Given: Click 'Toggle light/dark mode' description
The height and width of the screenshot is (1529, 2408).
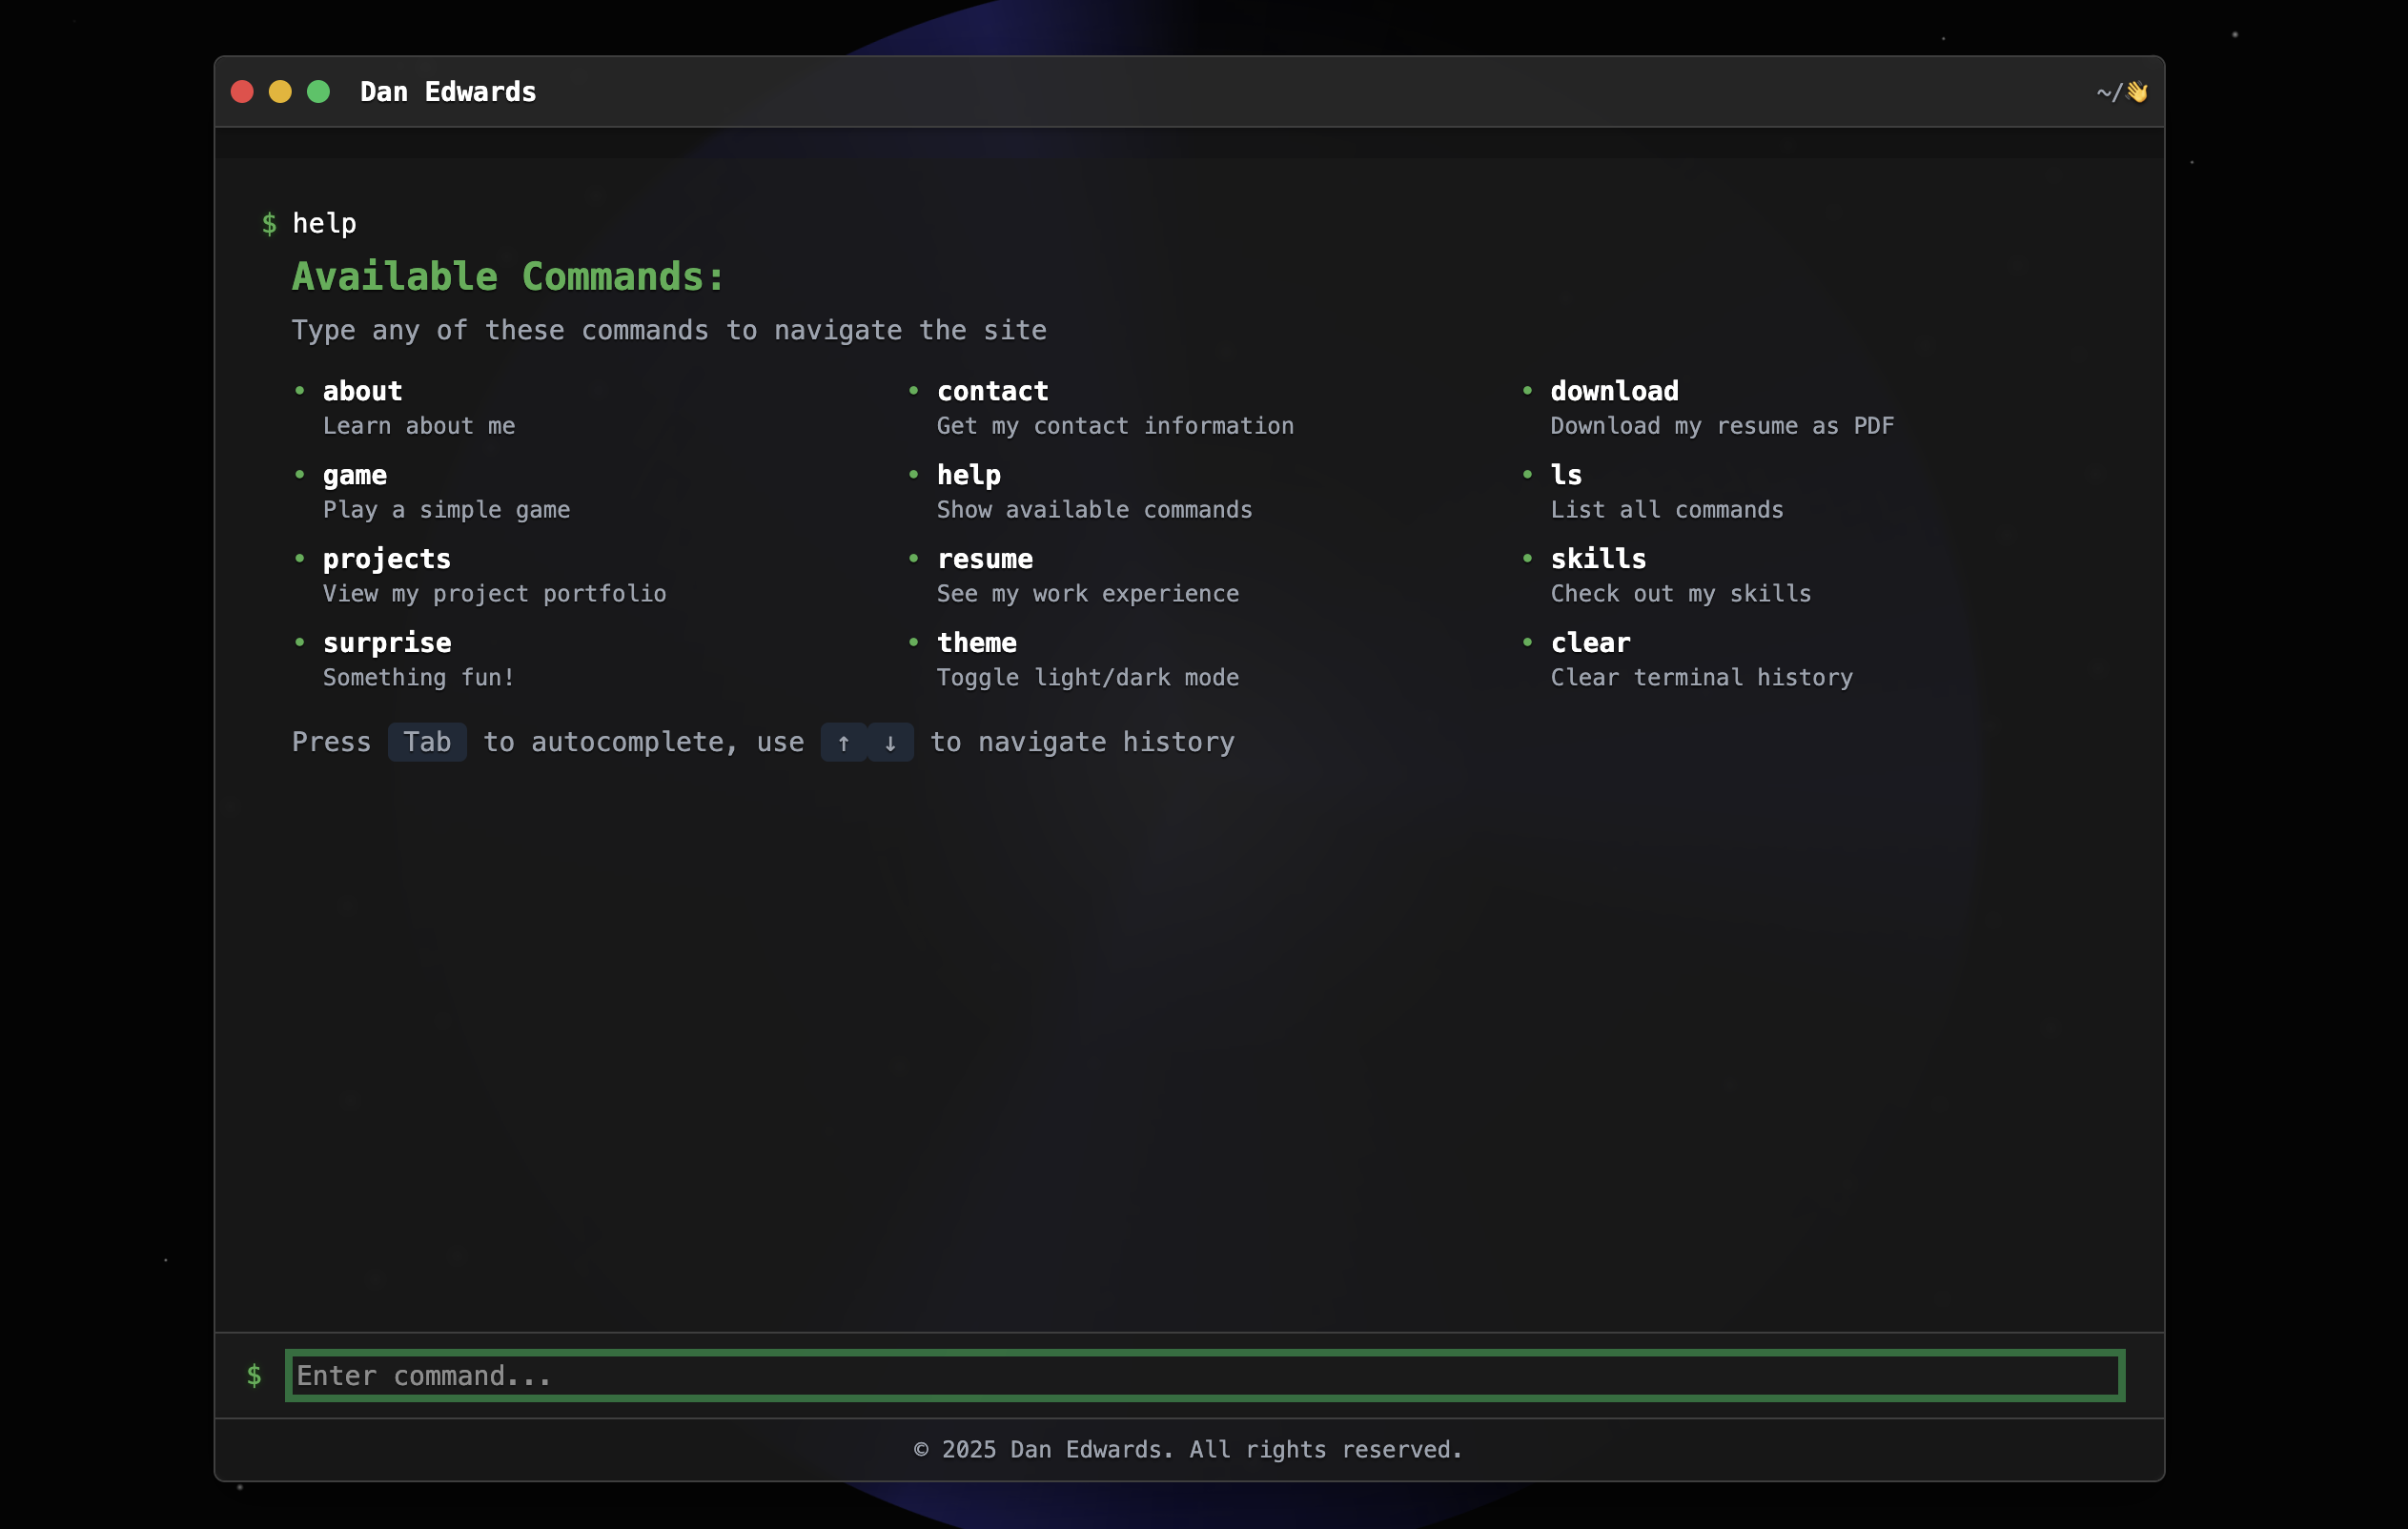Looking at the screenshot, I should [x=1087, y=678].
